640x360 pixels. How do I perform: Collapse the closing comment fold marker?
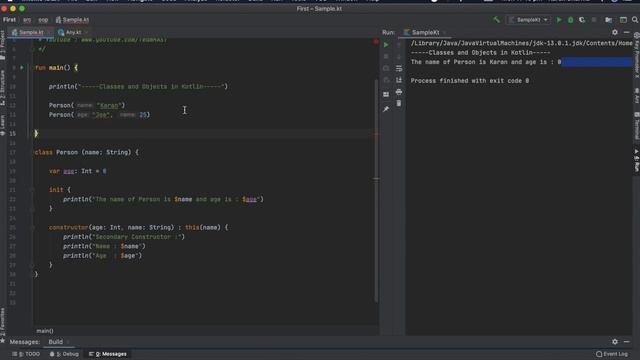pos(32,49)
